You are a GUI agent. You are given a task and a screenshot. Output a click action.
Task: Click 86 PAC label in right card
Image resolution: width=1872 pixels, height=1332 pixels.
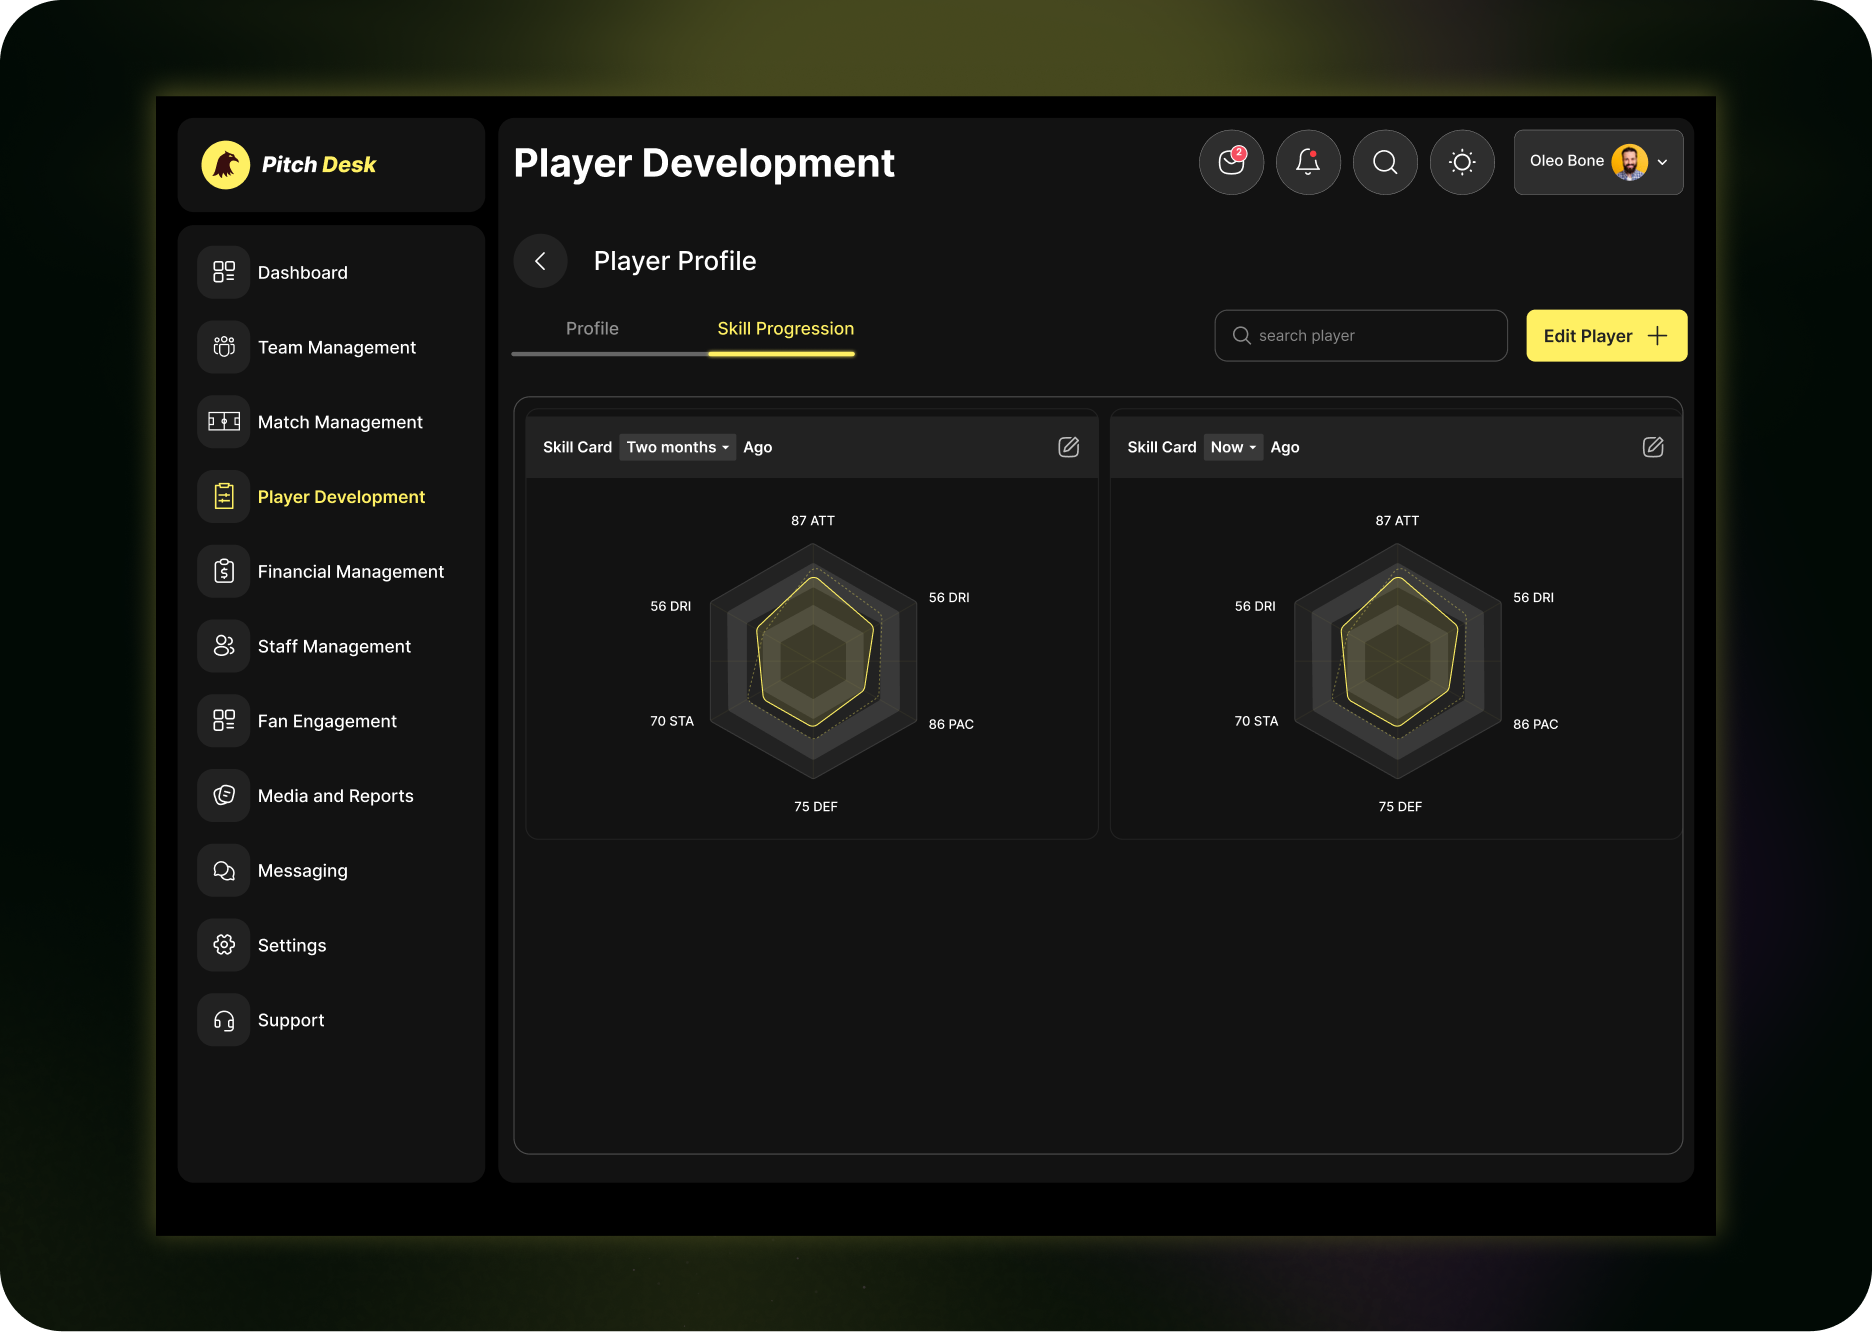tap(1535, 724)
